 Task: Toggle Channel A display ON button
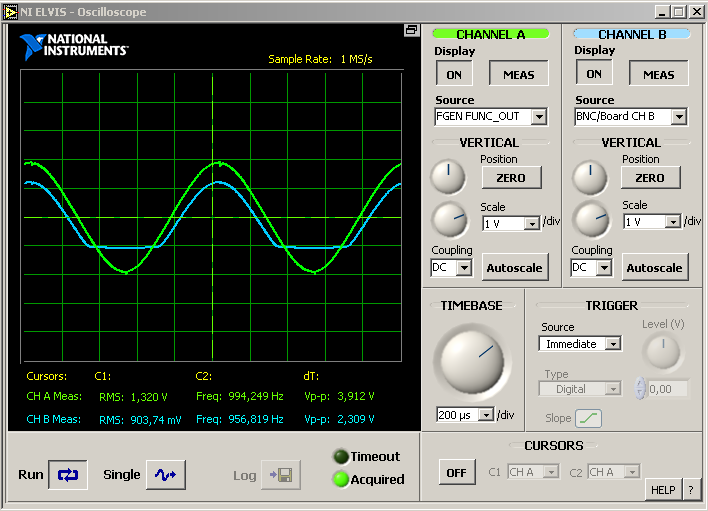pos(454,74)
